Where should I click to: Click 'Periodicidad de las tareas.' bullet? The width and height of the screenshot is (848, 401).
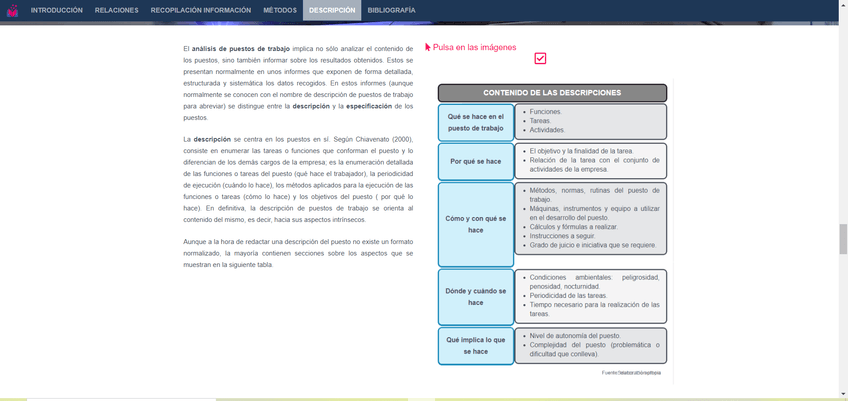click(x=568, y=295)
